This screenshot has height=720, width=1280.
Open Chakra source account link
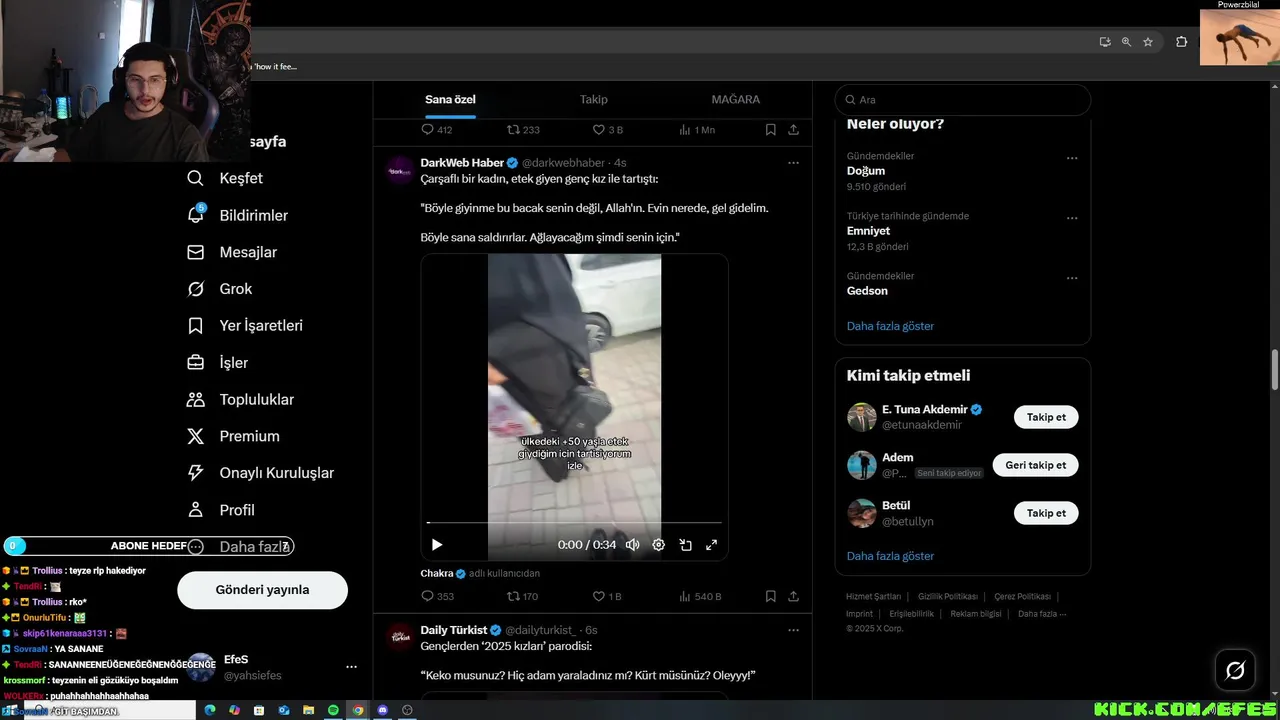click(x=437, y=574)
